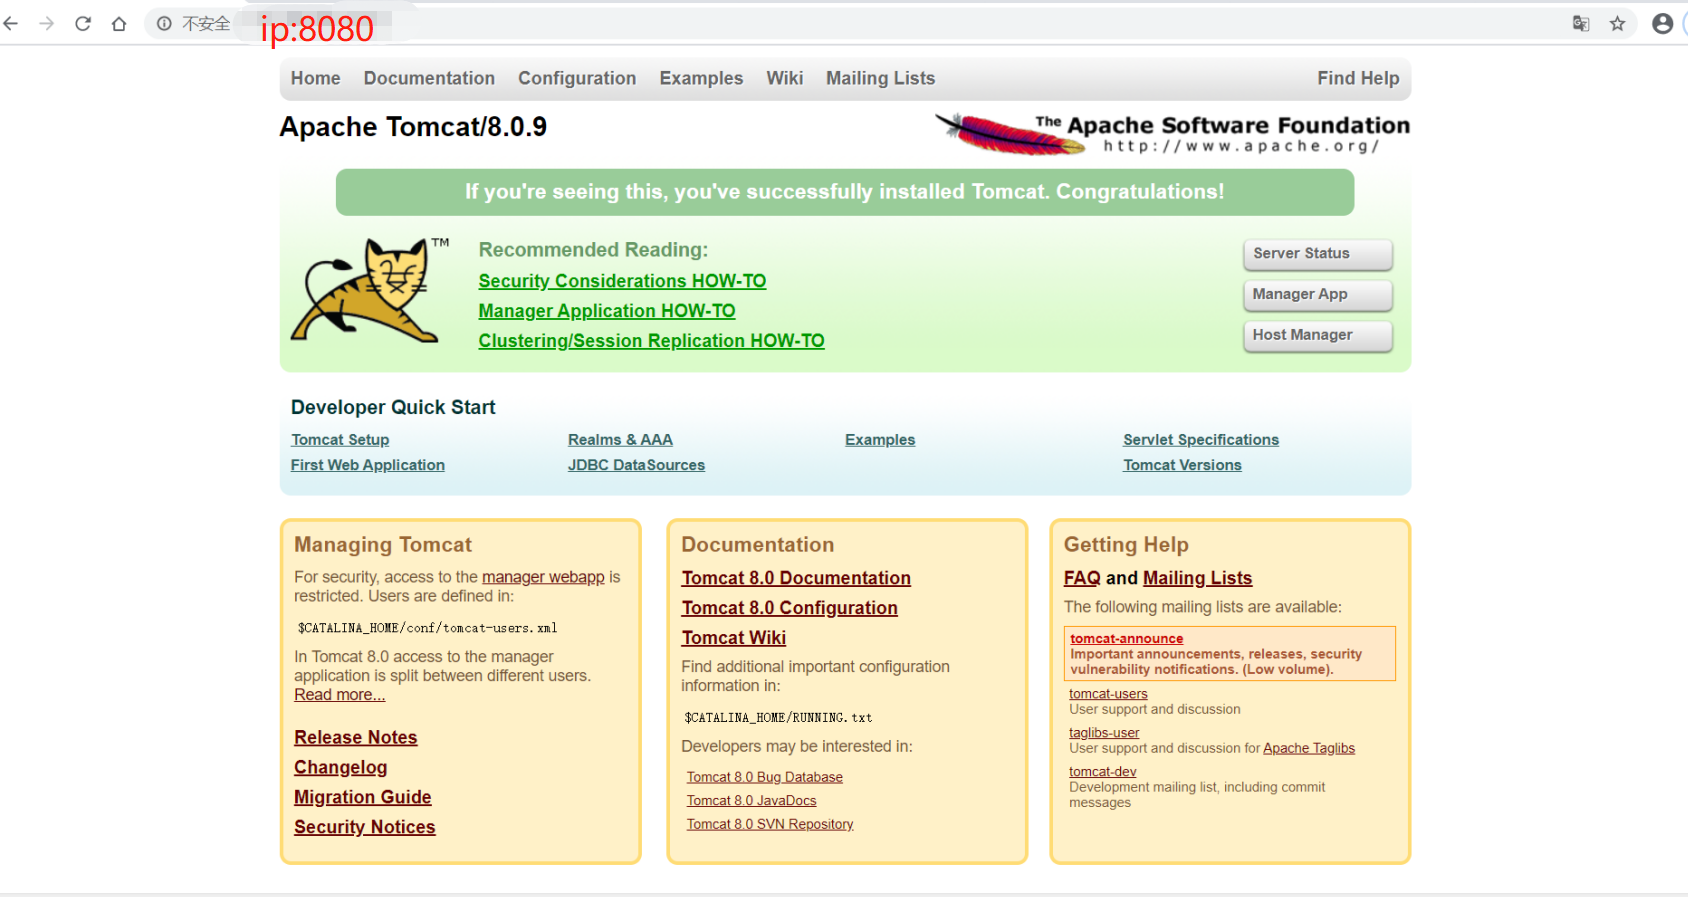Open the Home navigation item
Viewport: 1688px width, 897px height.
(x=315, y=78)
